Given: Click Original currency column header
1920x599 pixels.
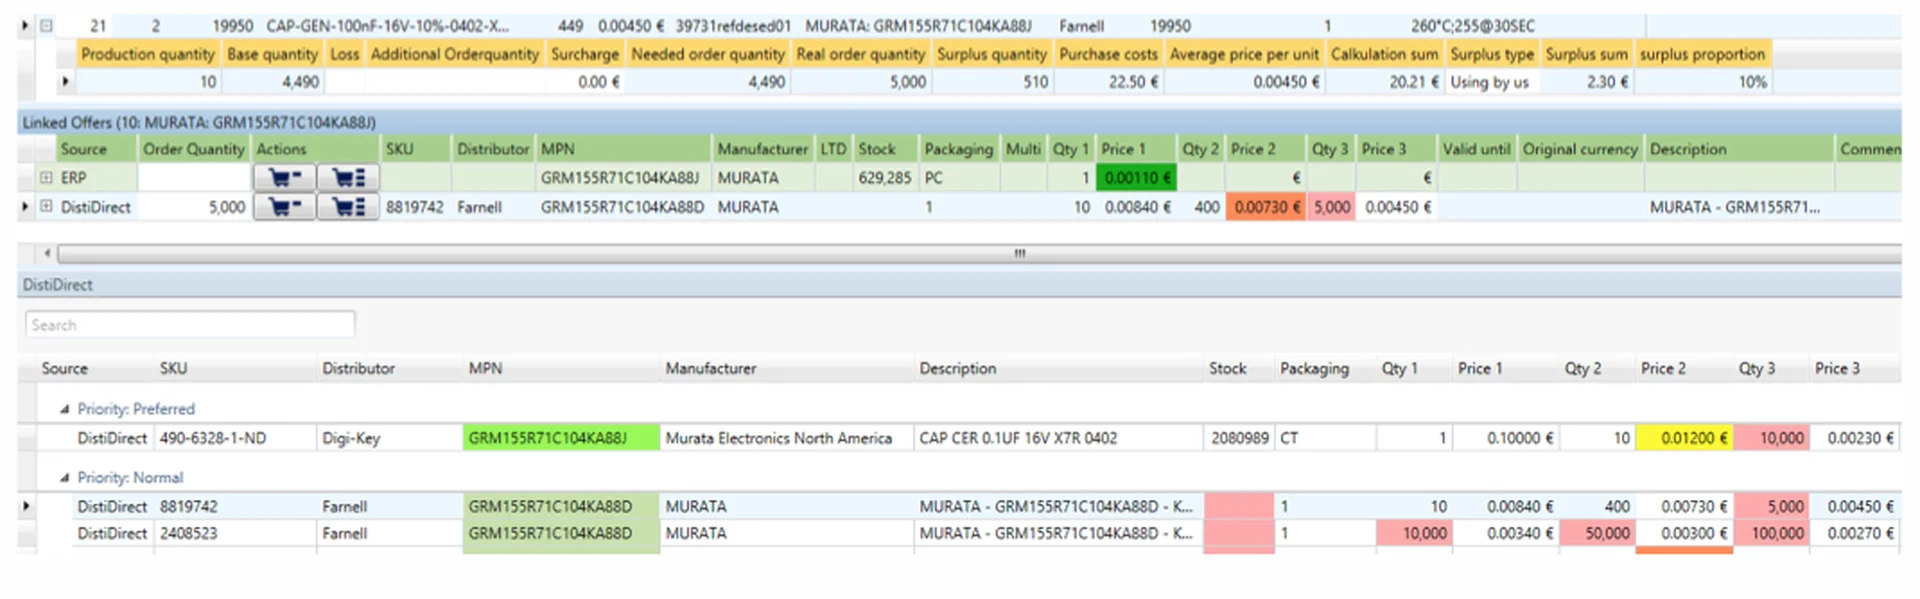Looking at the screenshot, I should [x=1580, y=149].
